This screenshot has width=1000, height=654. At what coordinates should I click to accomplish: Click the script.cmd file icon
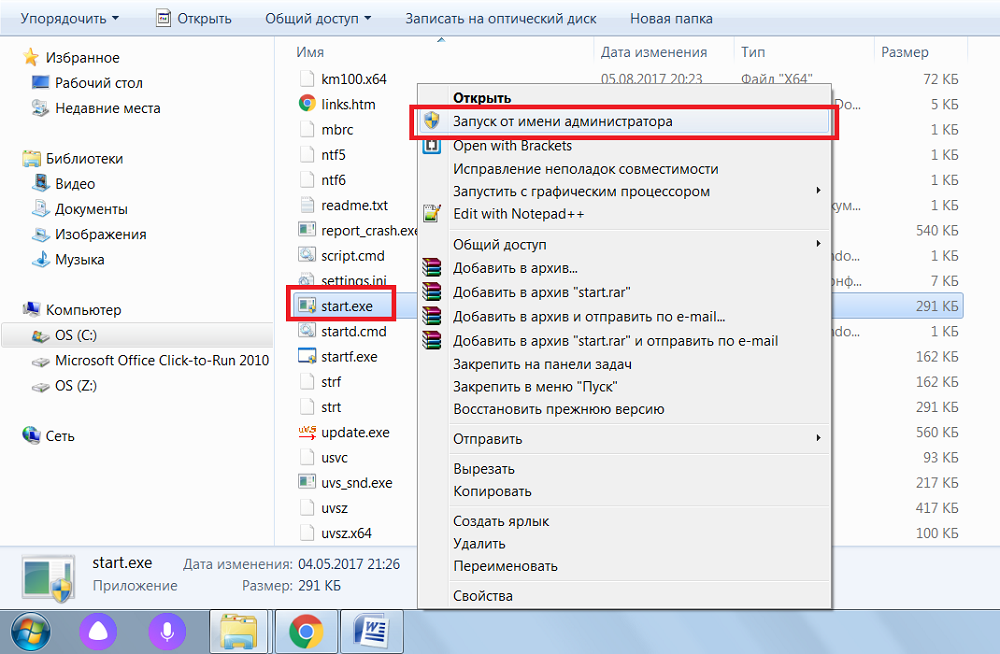[x=307, y=255]
